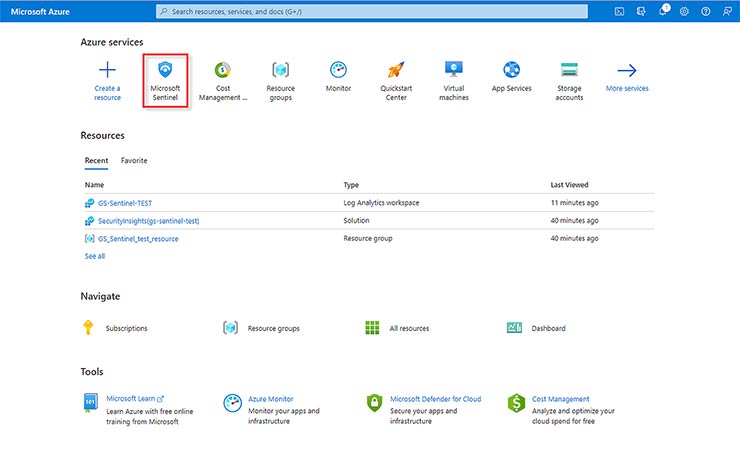This screenshot has width=740, height=462.
Task: Open Storage accounts service
Action: [569, 71]
